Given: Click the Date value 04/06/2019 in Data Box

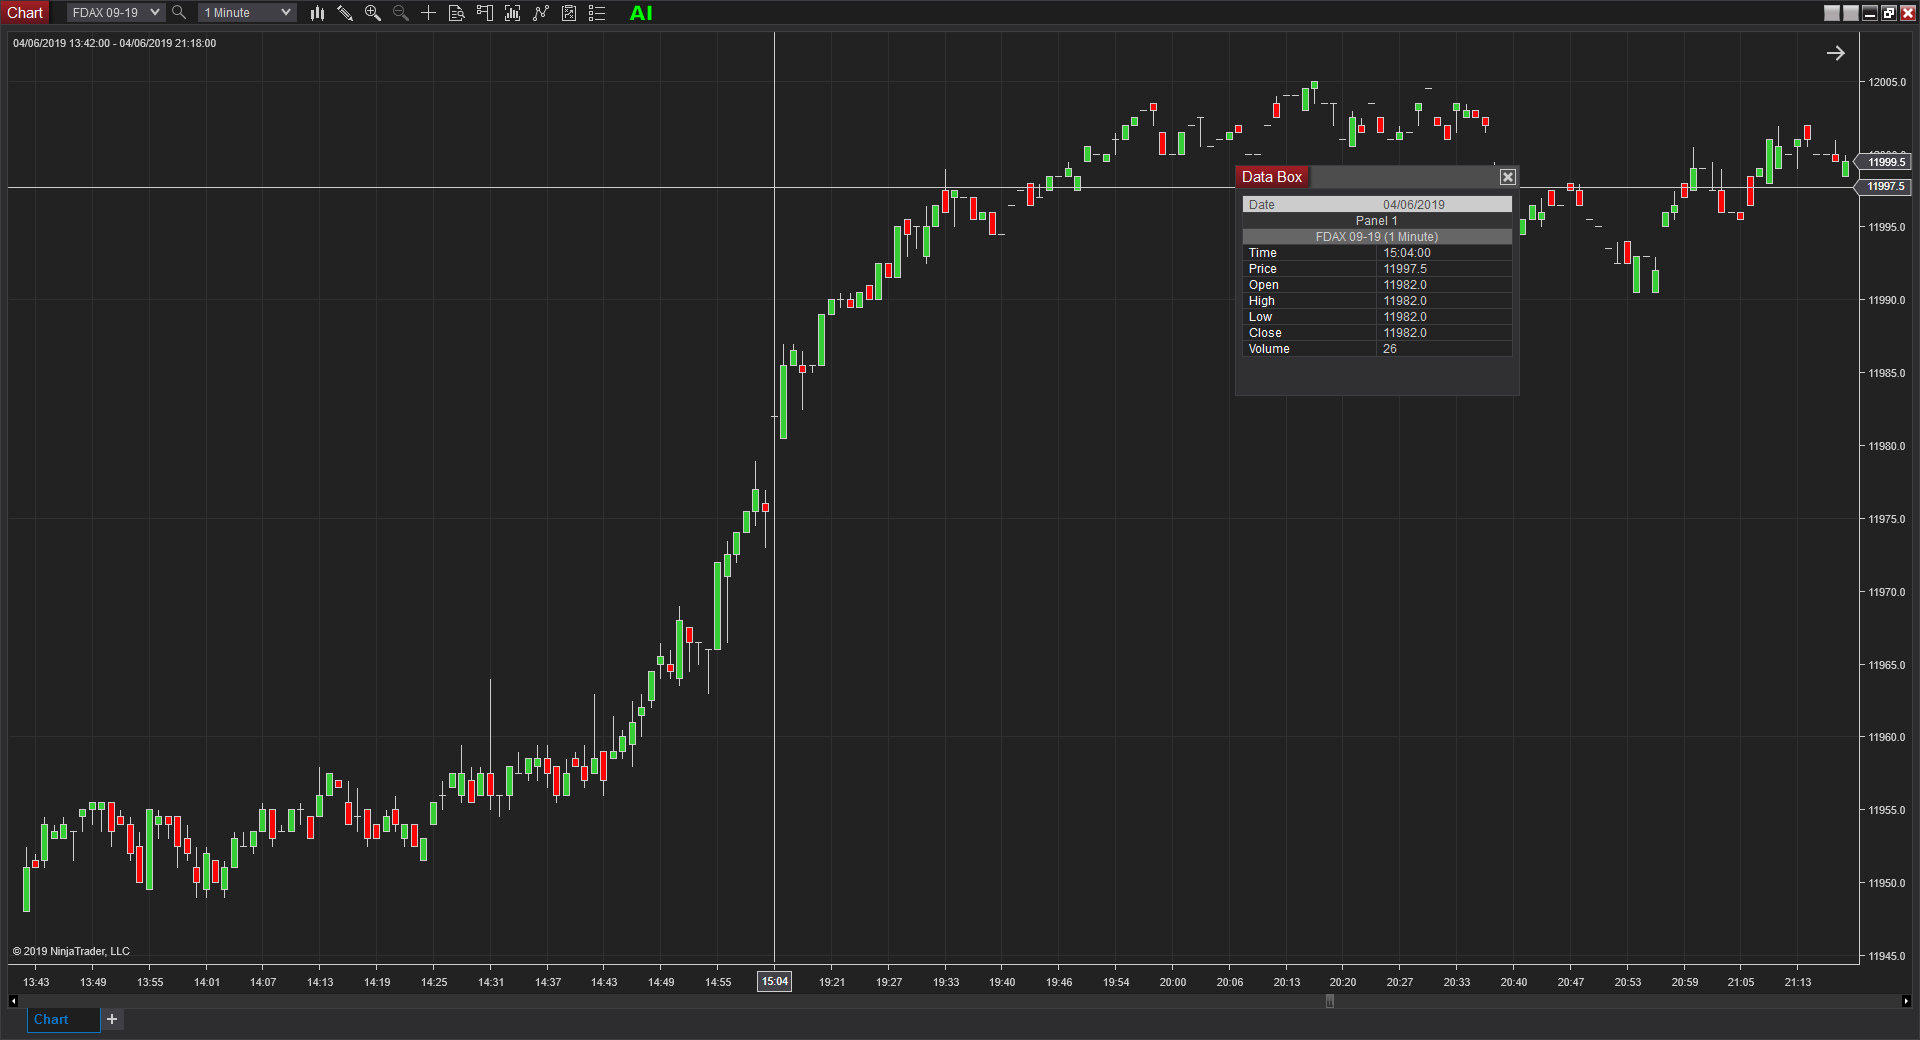Looking at the screenshot, I should pyautogui.click(x=1413, y=205).
